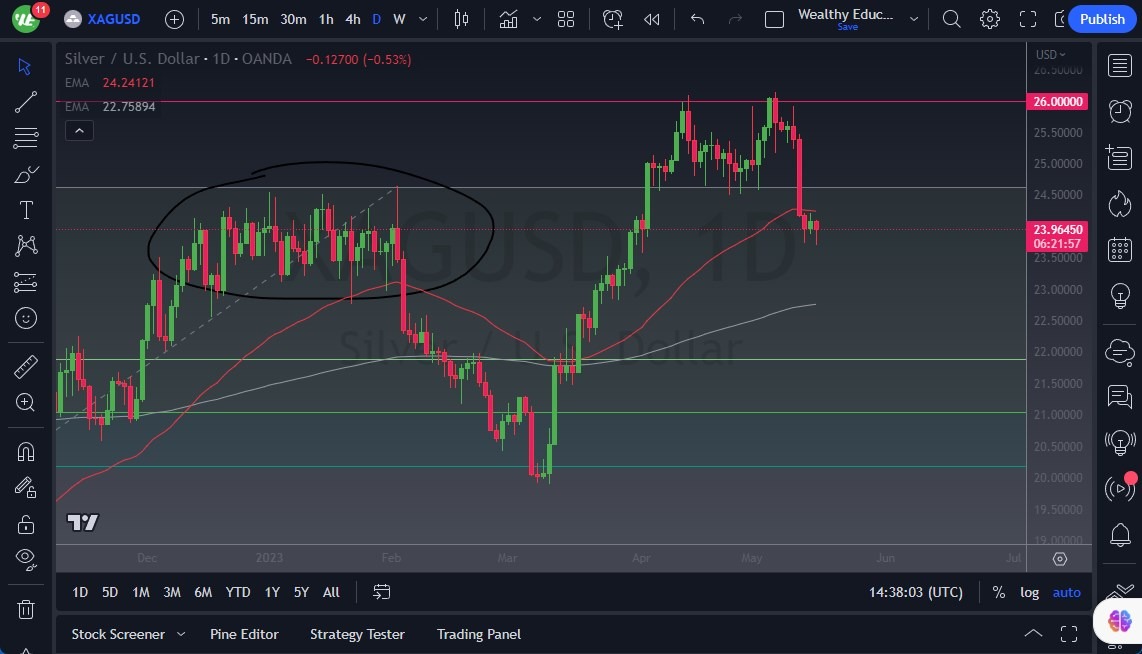
Task: Open the prediction and measurement tools
Action: (25, 282)
